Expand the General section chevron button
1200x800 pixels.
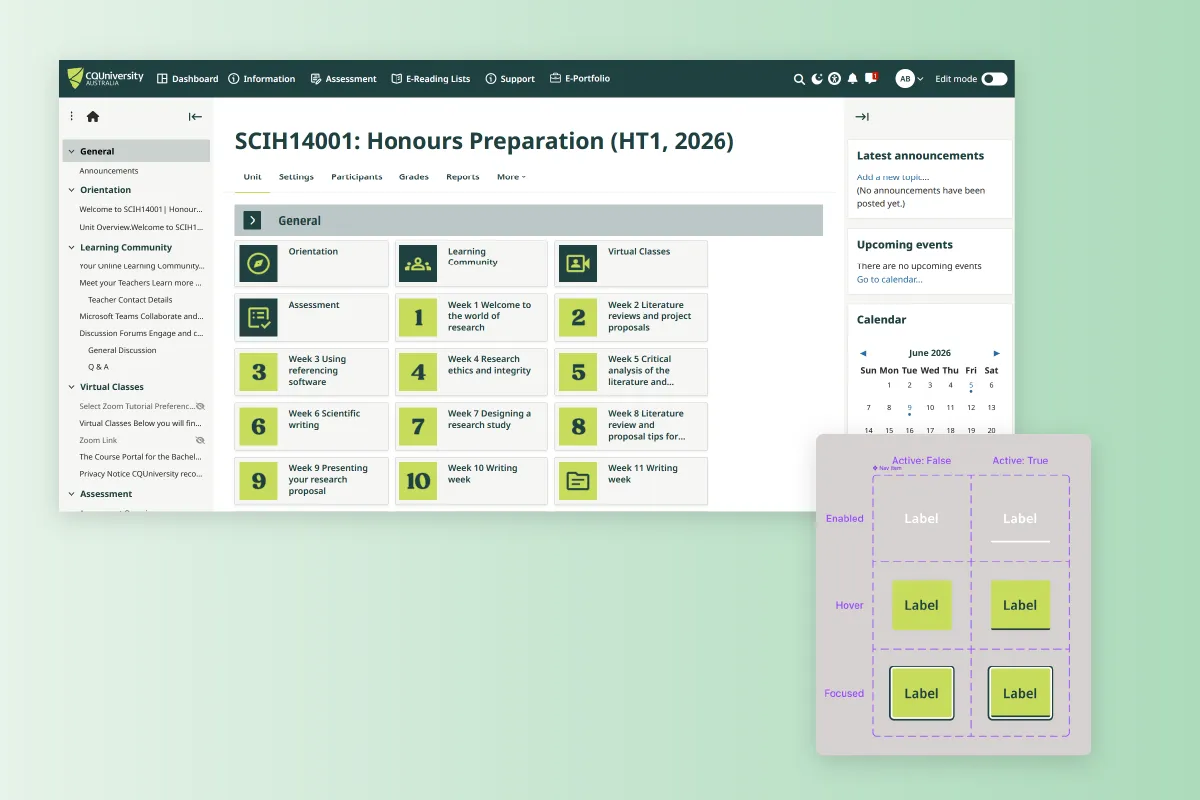point(252,220)
